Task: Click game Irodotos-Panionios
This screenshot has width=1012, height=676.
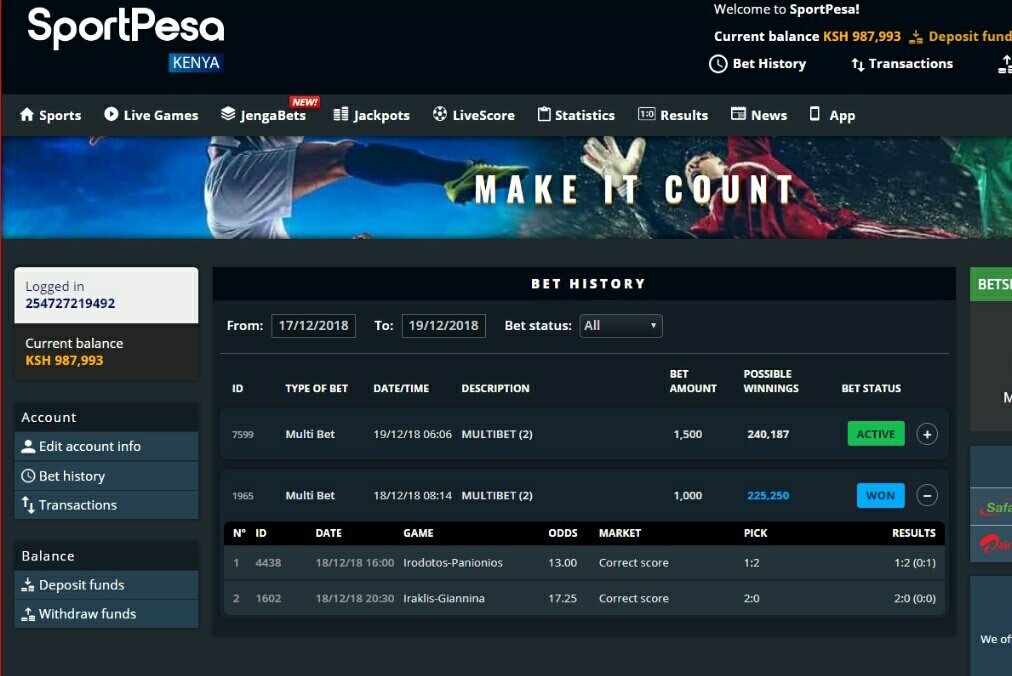Action: click(x=452, y=562)
